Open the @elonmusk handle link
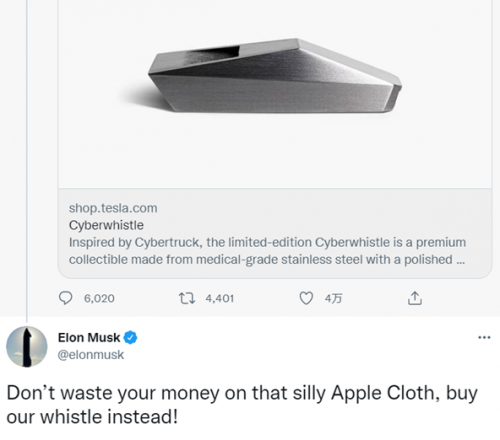Image resolution: width=500 pixels, height=440 pixels. (91, 355)
